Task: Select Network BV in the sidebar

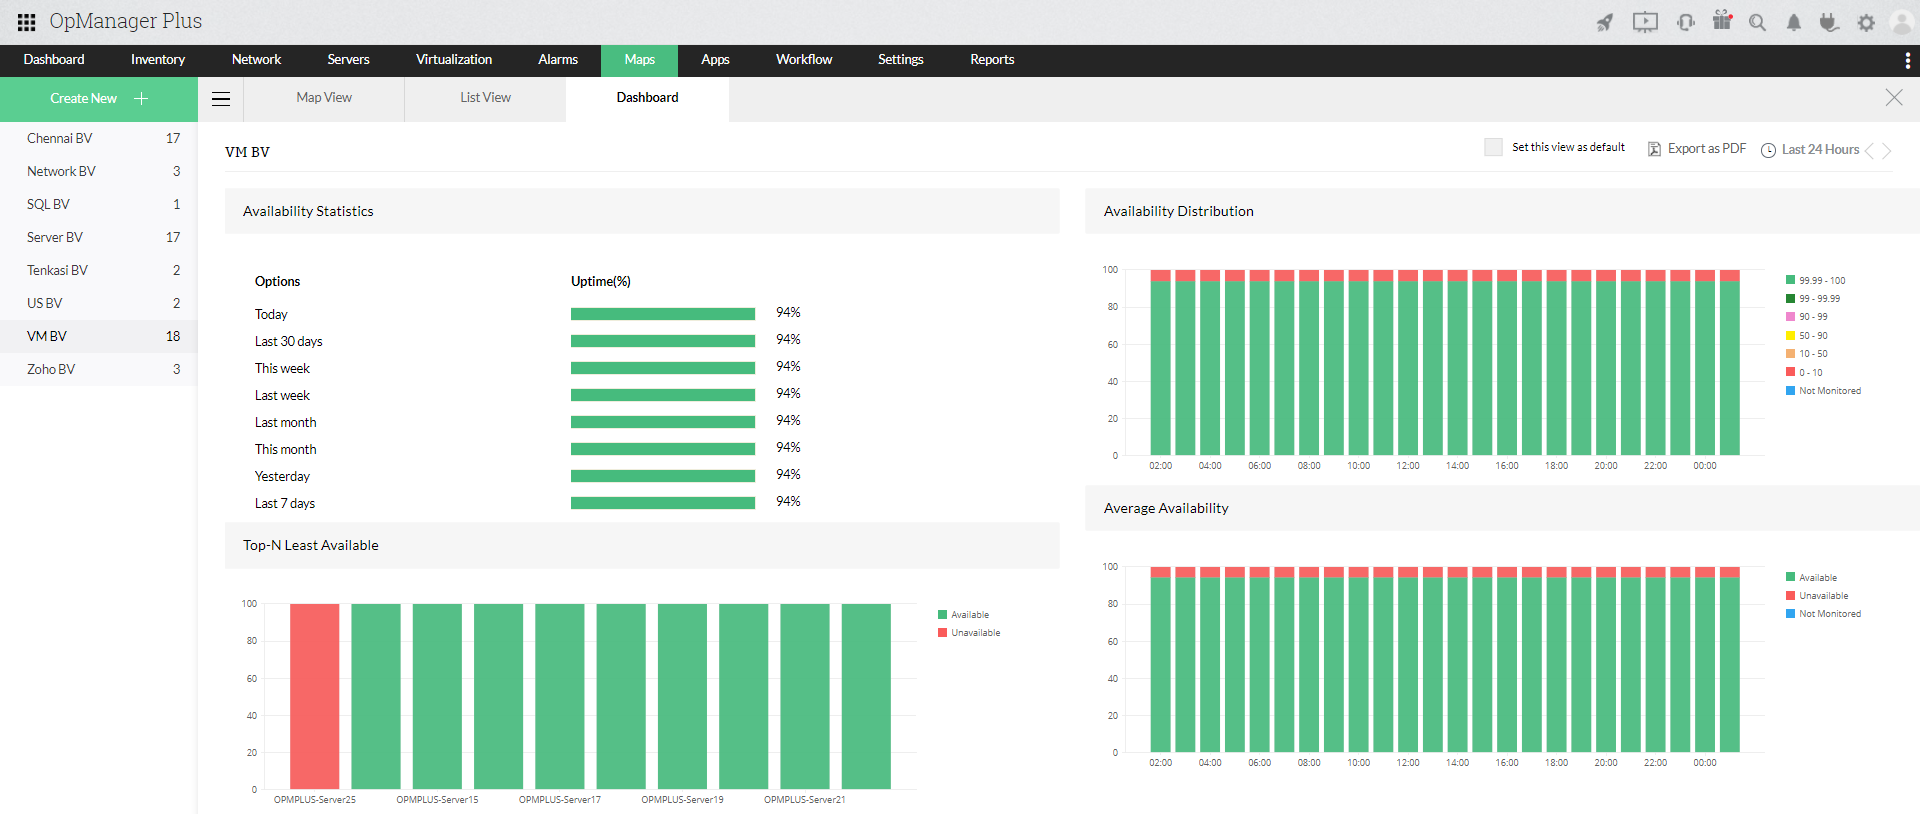Action: pos(99,171)
